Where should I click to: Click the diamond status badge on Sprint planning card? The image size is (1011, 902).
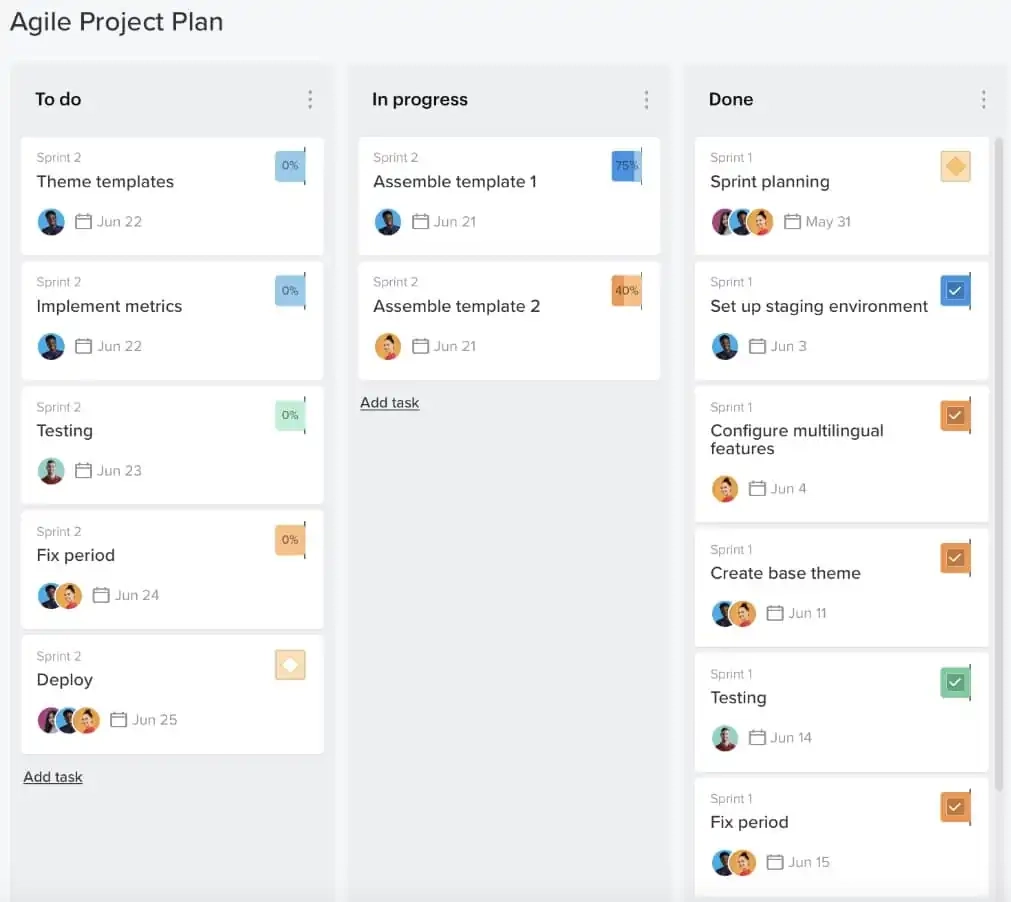[955, 166]
